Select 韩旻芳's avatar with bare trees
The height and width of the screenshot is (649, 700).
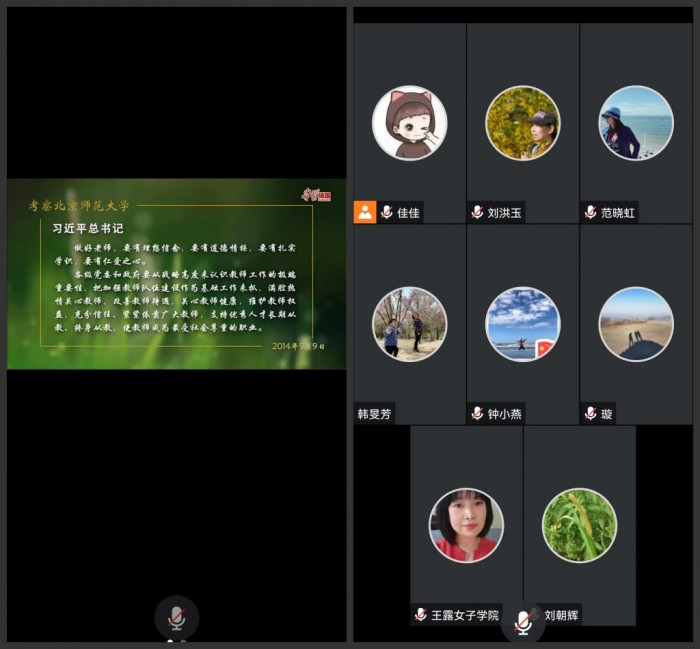409,324
